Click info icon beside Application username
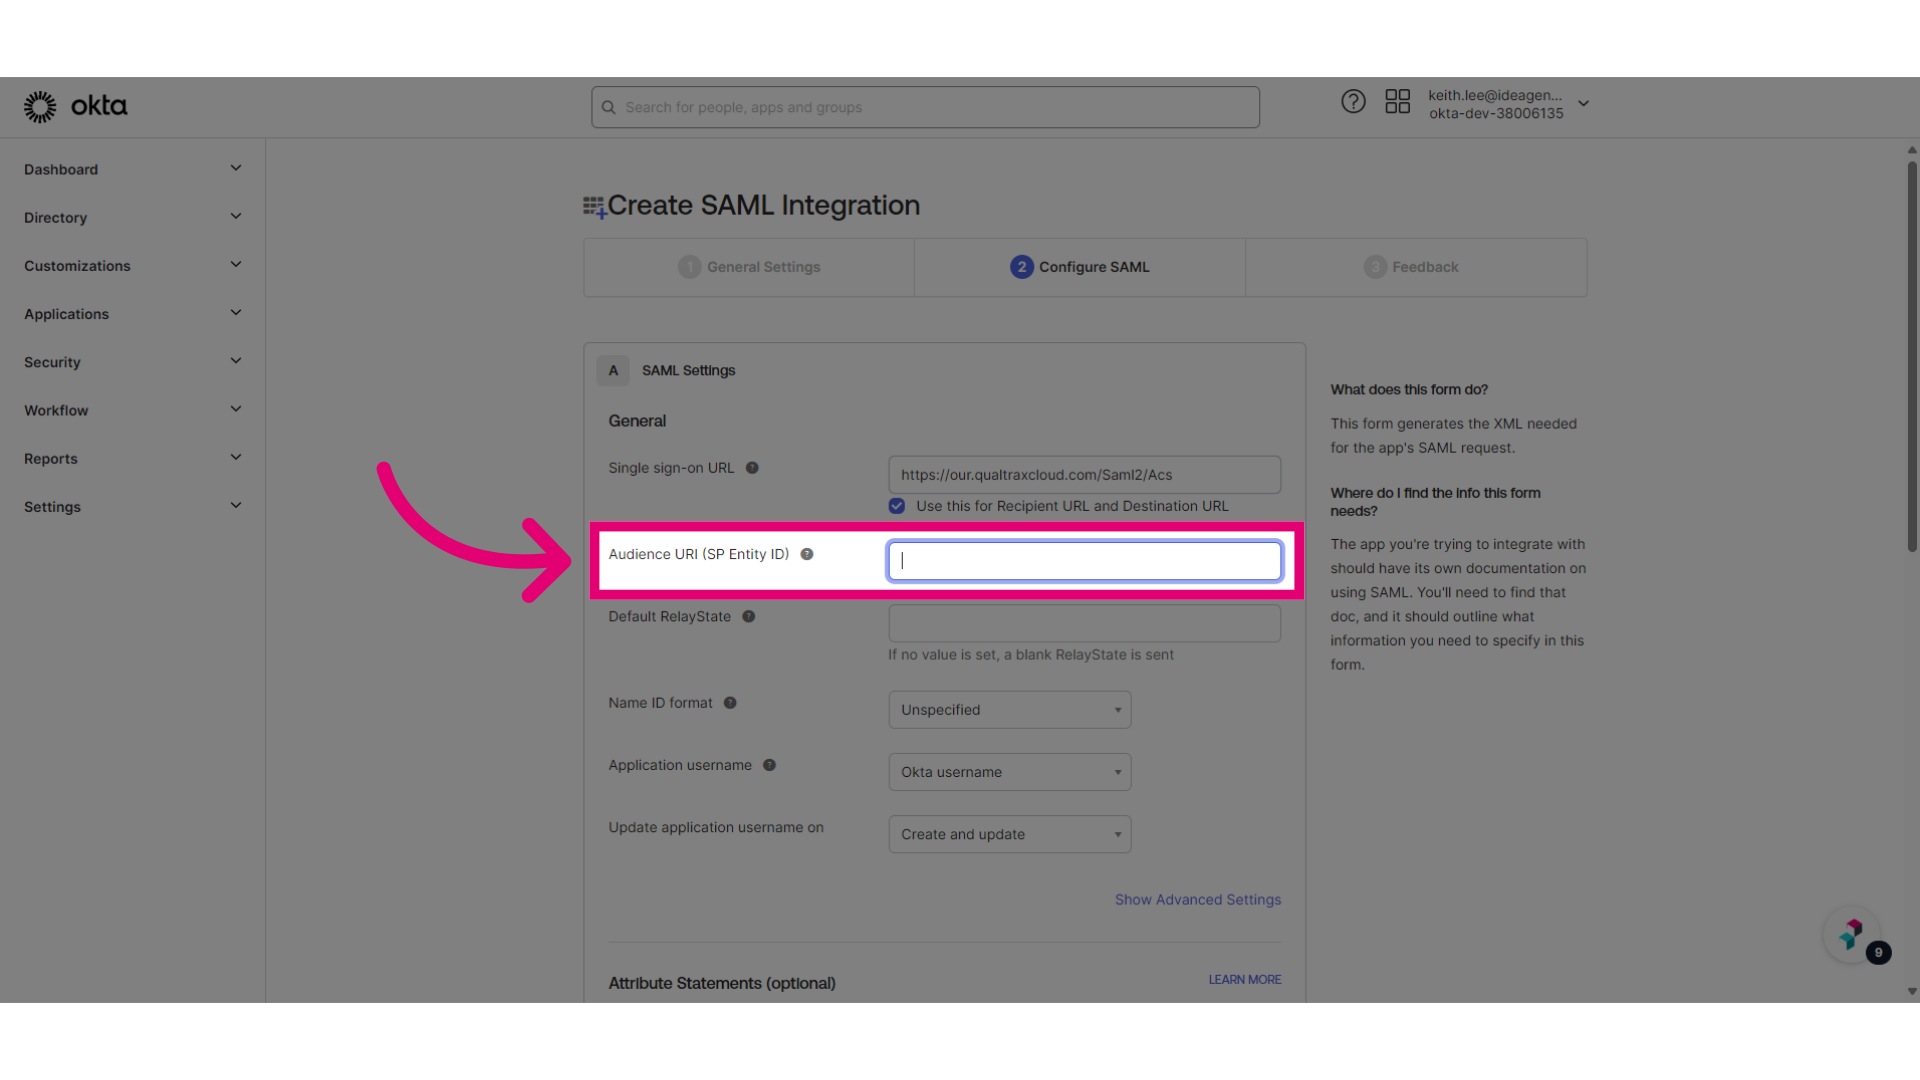The height and width of the screenshot is (1080, 1920). tap(769, 765)
